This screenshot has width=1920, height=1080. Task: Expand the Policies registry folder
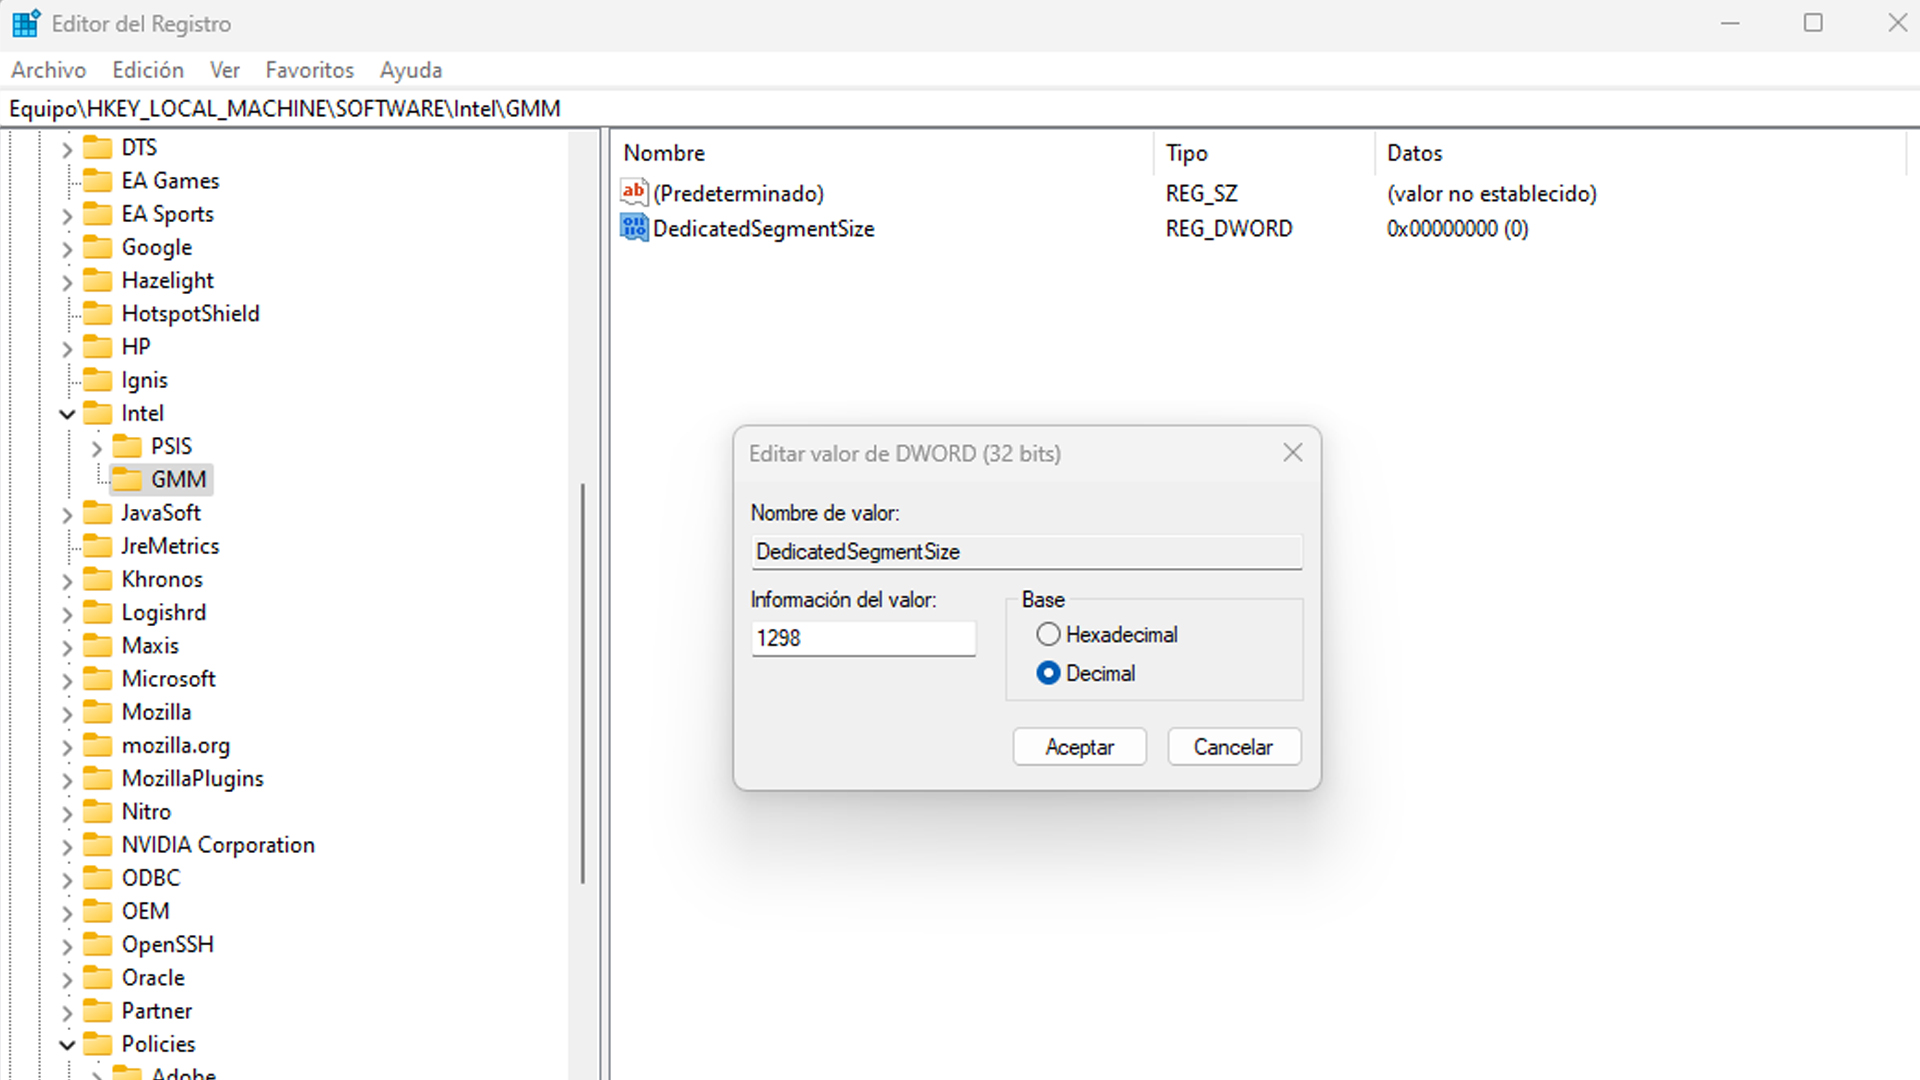(x=69, y=1043)
